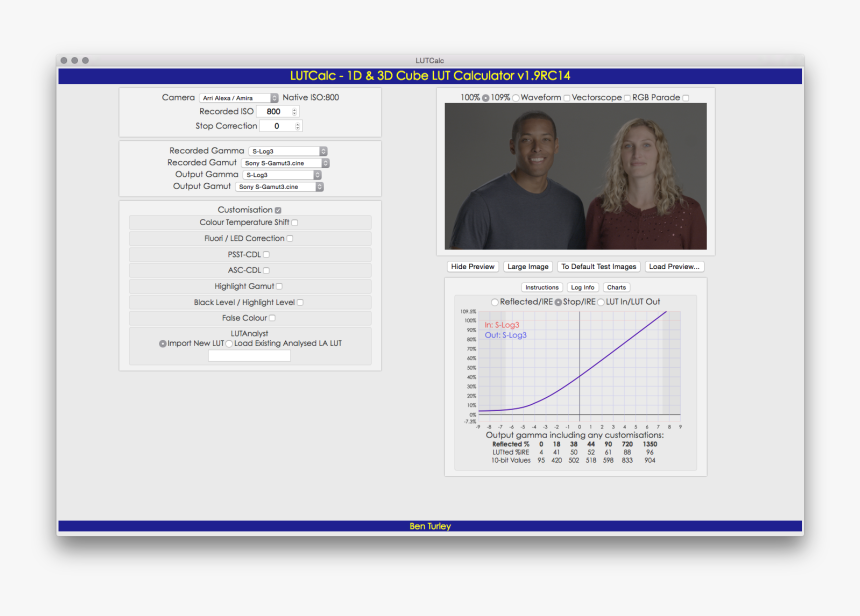Enable Colour Temperature Shift checkbox
Image resolution: width=860 pixels, height=616 pixels.
(x=294, y=222)
